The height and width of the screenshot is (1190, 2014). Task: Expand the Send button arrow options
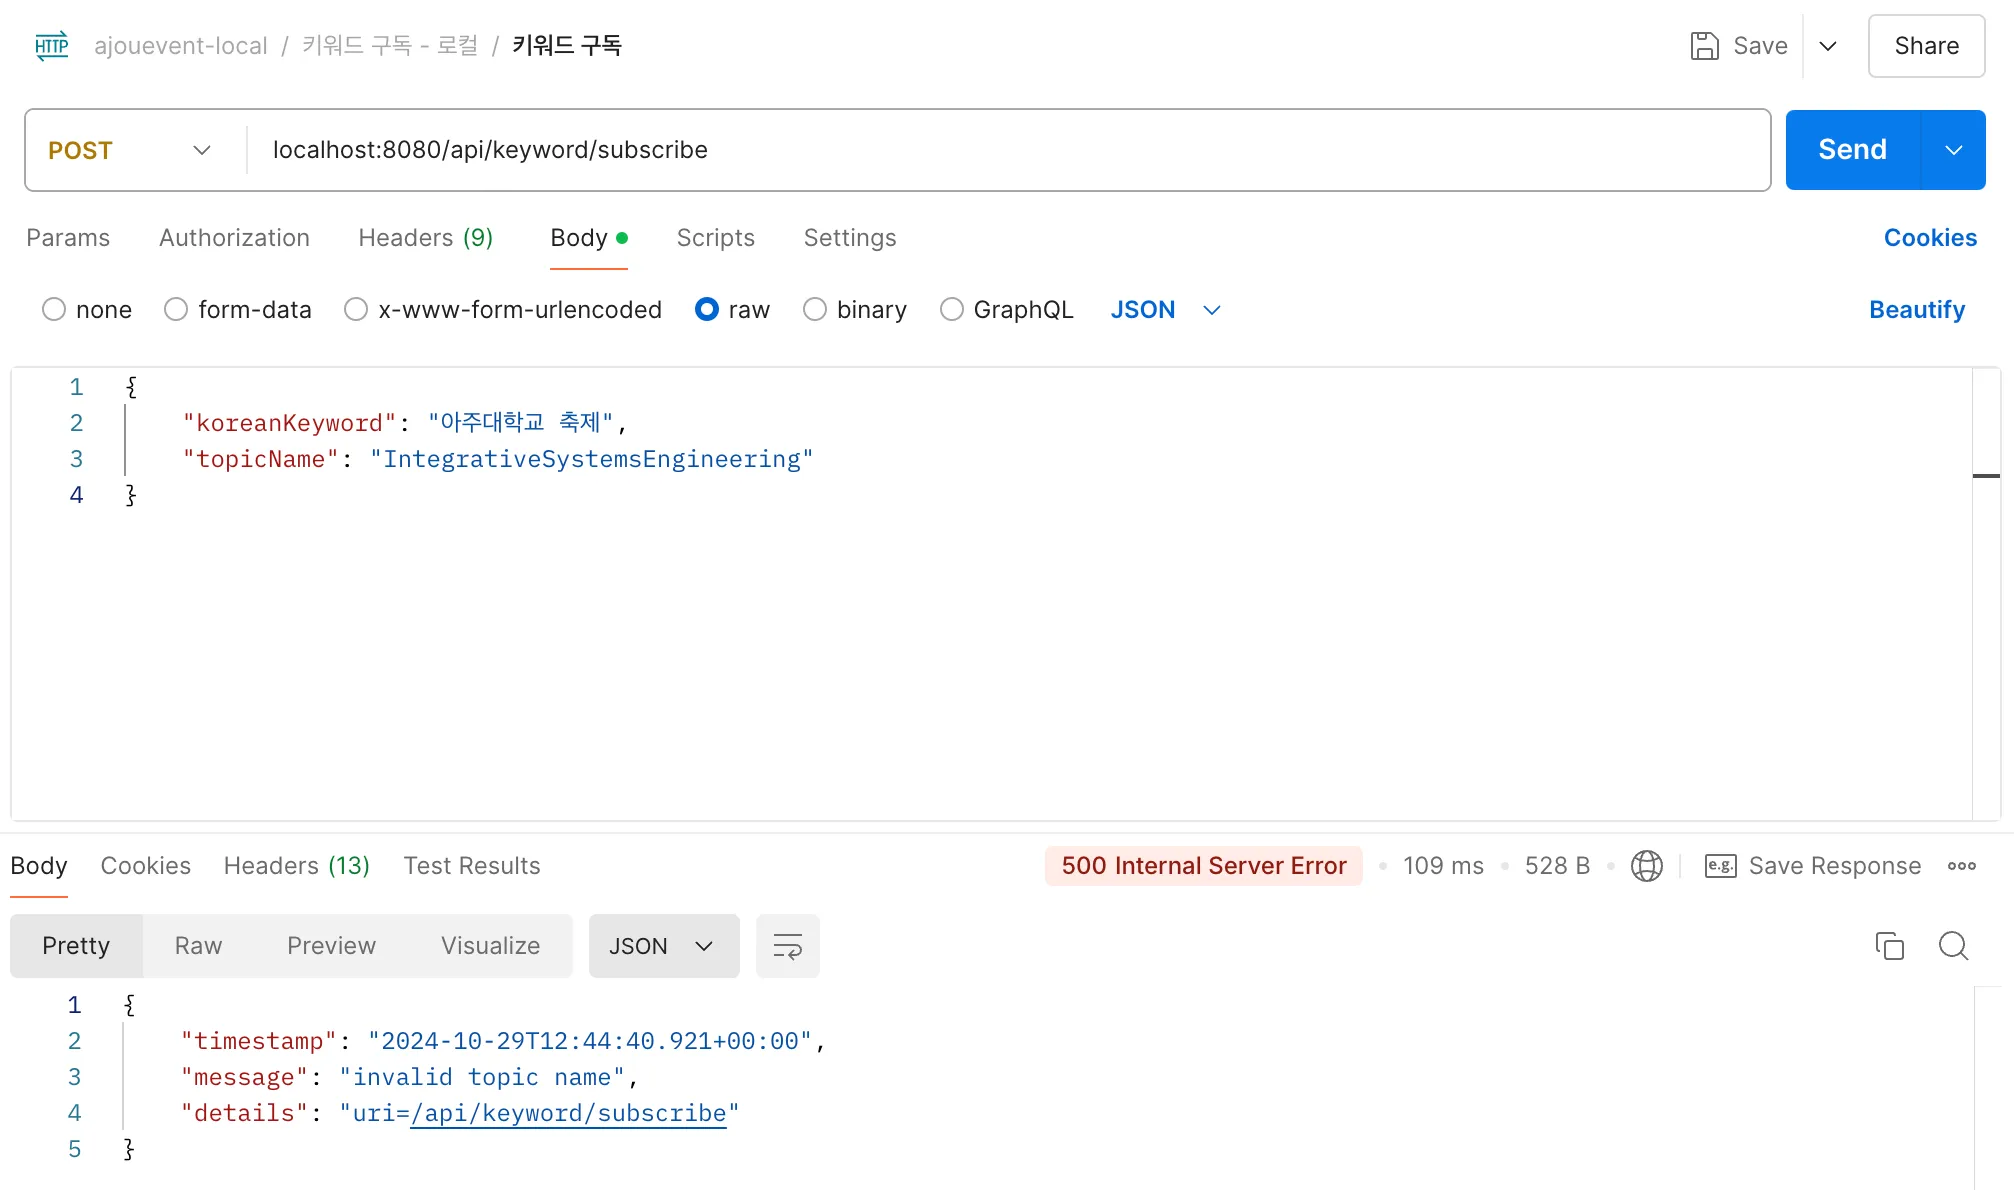click(1953, 150)
